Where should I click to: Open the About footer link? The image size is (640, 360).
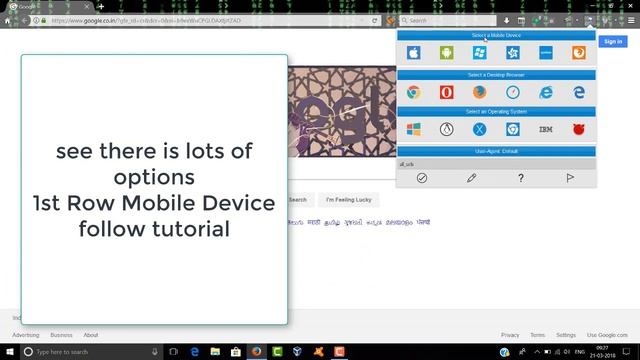coord(91,335)
